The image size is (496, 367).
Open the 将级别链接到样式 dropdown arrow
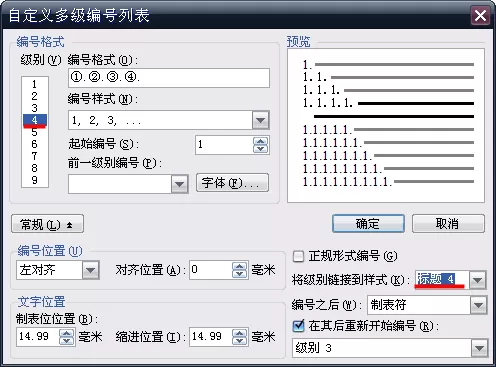point(478,280)
